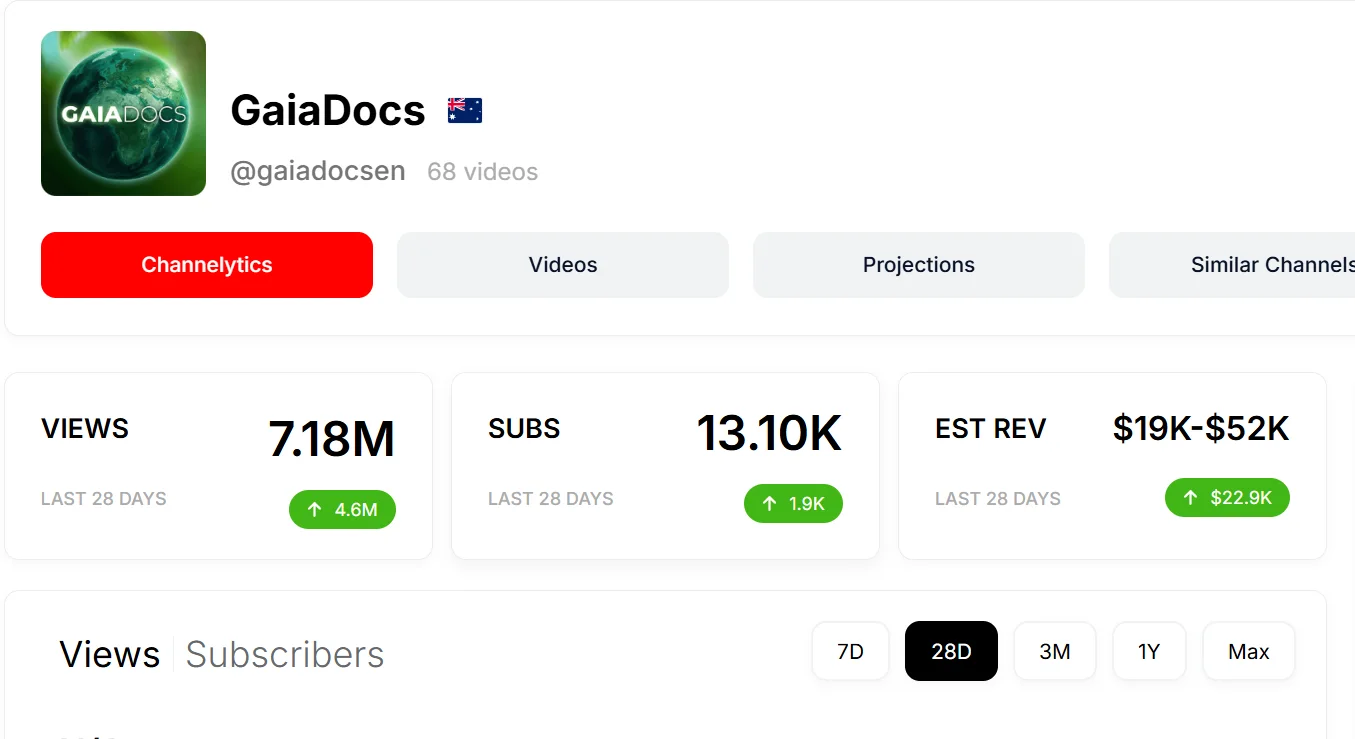Open the Channelytics tab

[207, 265]
